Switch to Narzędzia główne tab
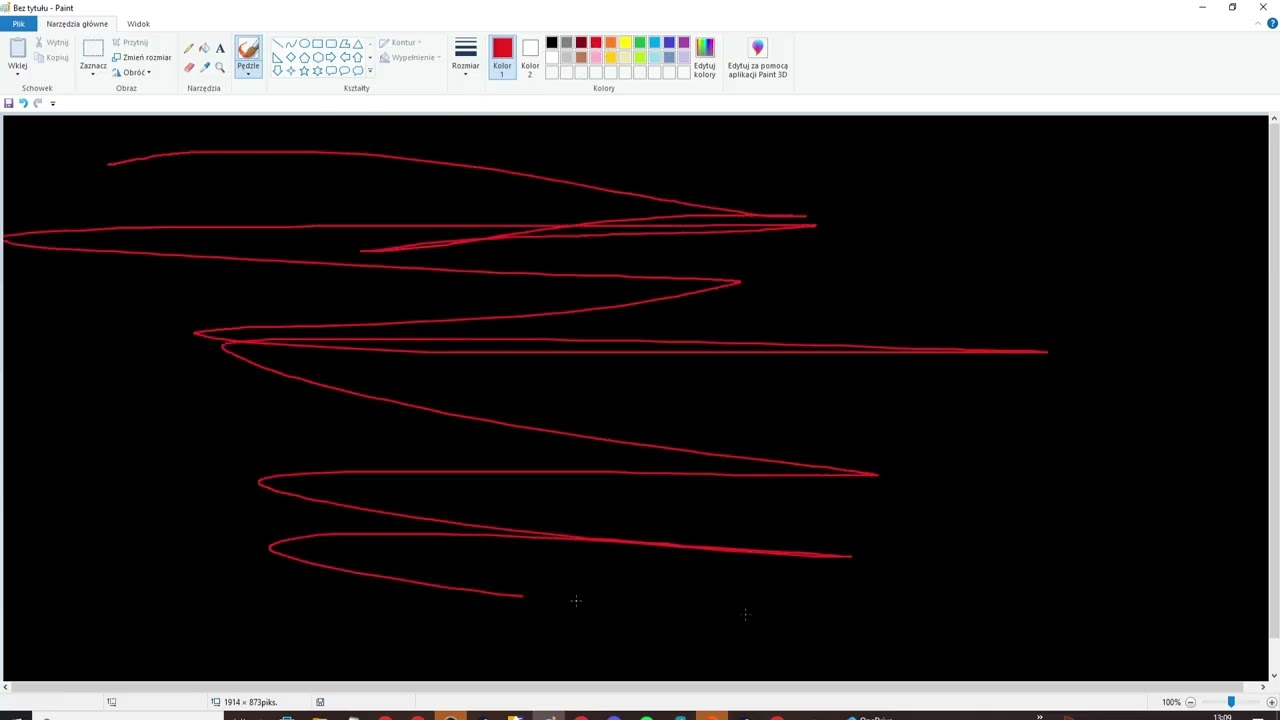This screenshot has height=720, width=1280. [x=77, y=24]
